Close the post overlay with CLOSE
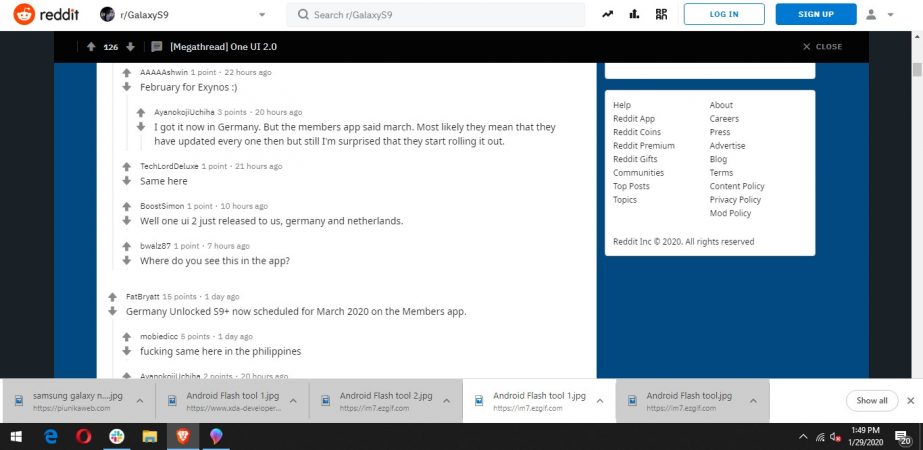Viewport: 923px width, 450px height. (822, 47)
